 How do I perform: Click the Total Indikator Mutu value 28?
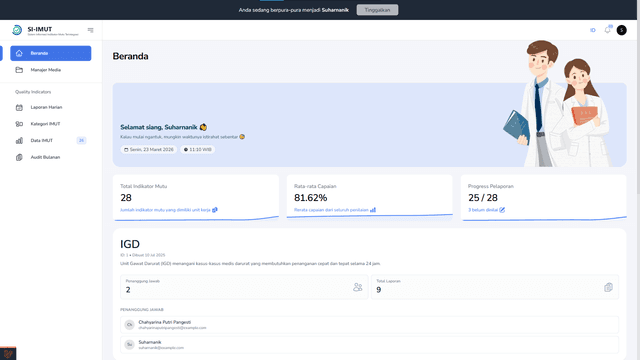[x=126, y=198]
